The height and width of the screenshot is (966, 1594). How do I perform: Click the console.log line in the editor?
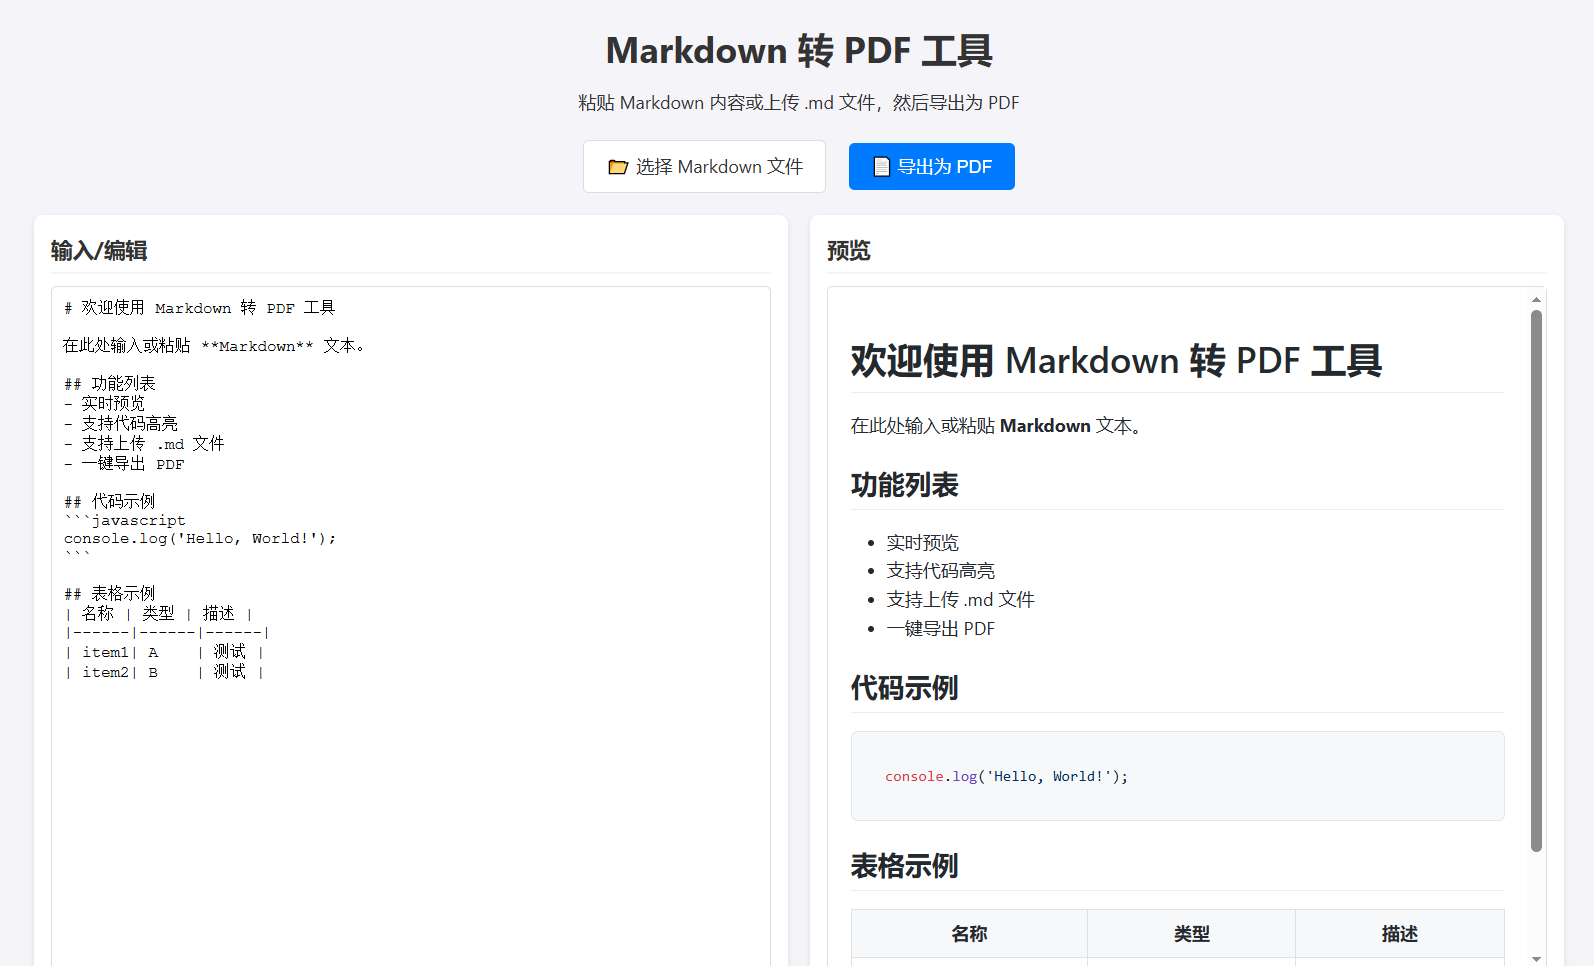[x=200, y=539]
